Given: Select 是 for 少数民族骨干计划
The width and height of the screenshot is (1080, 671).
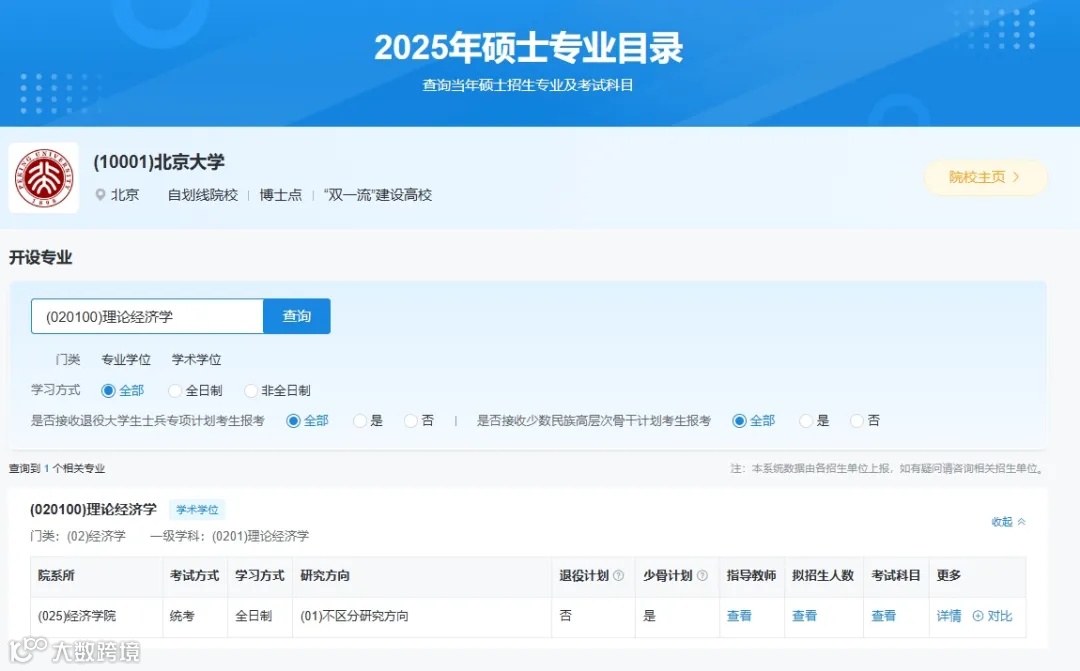Looking at the screenshot, I should pyautogui.click(x=814, y=421).
